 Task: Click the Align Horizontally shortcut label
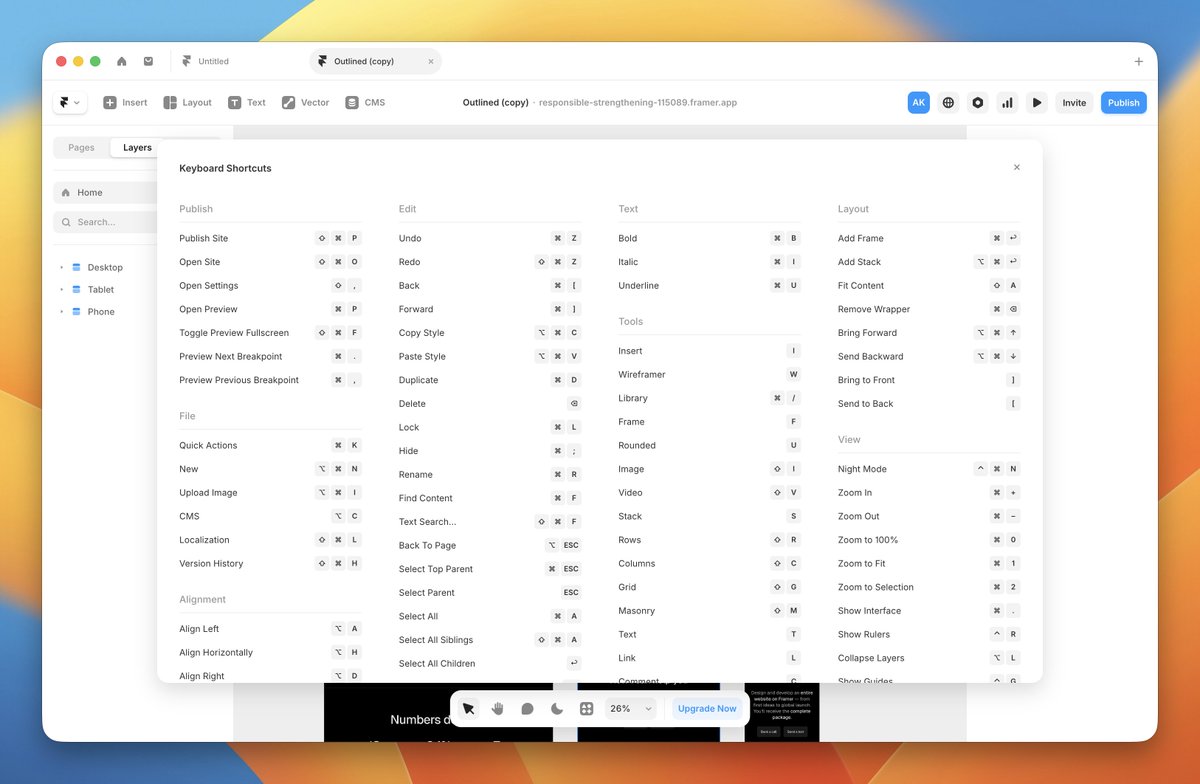[x=216, y=652]
